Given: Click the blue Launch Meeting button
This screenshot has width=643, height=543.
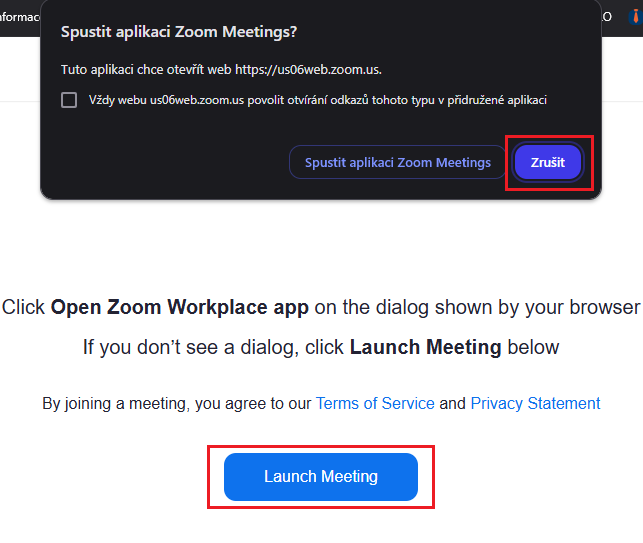Looking at the screenshot, I should click(320, 477).
